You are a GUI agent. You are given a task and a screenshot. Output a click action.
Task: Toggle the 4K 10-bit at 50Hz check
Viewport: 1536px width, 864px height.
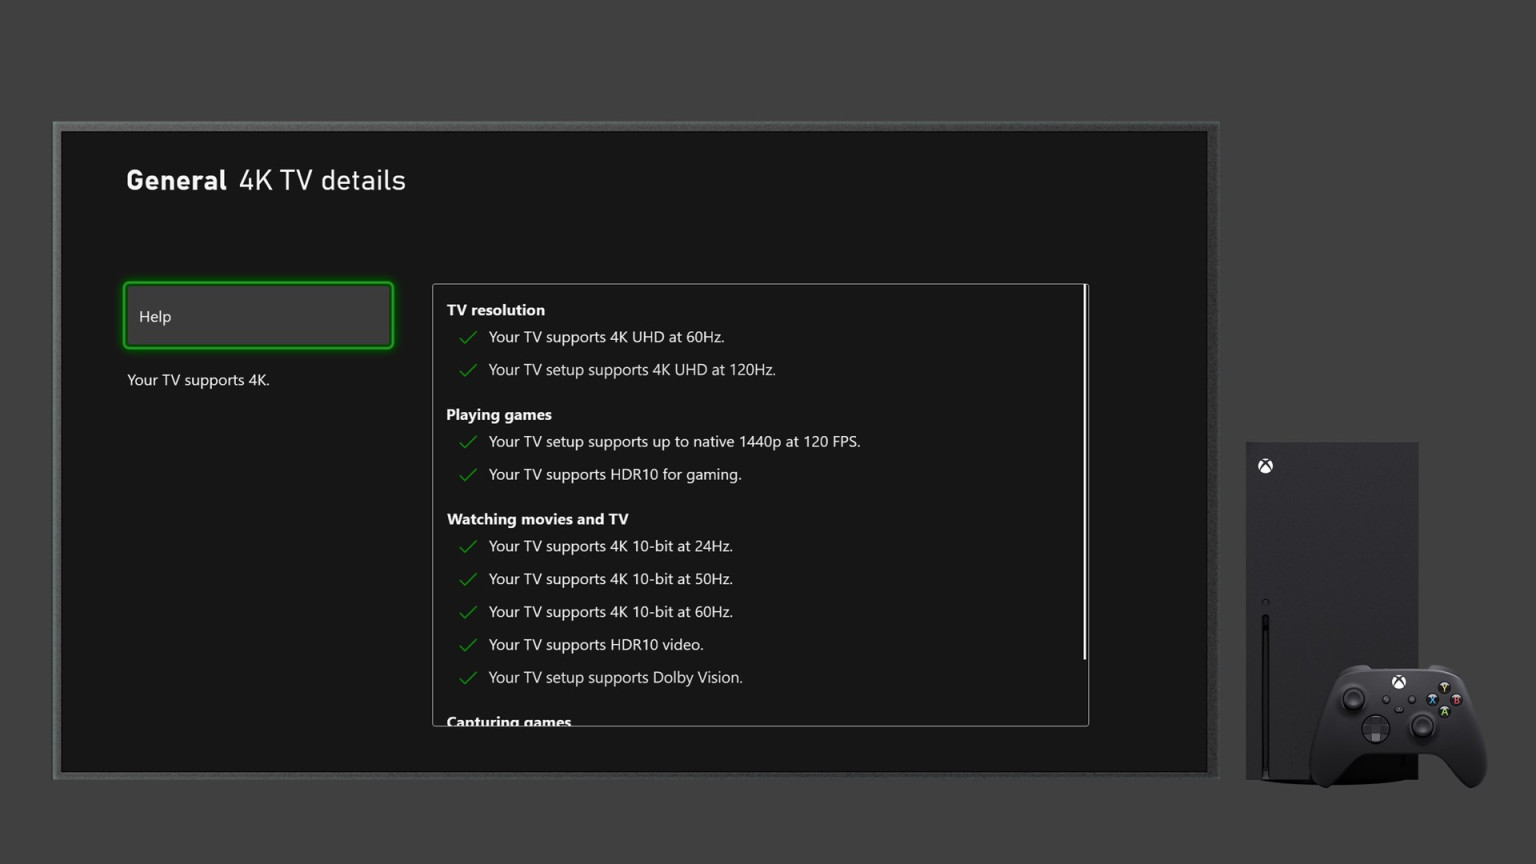click(468, 579)
